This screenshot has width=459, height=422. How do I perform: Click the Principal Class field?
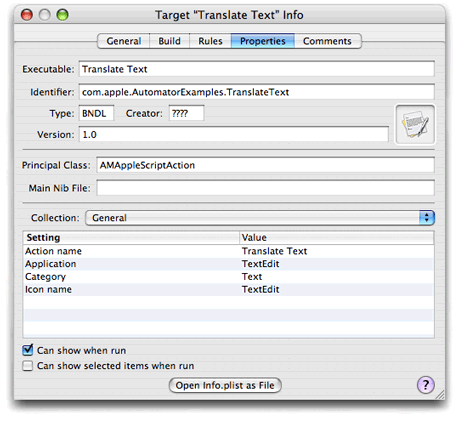click(265, 165)
